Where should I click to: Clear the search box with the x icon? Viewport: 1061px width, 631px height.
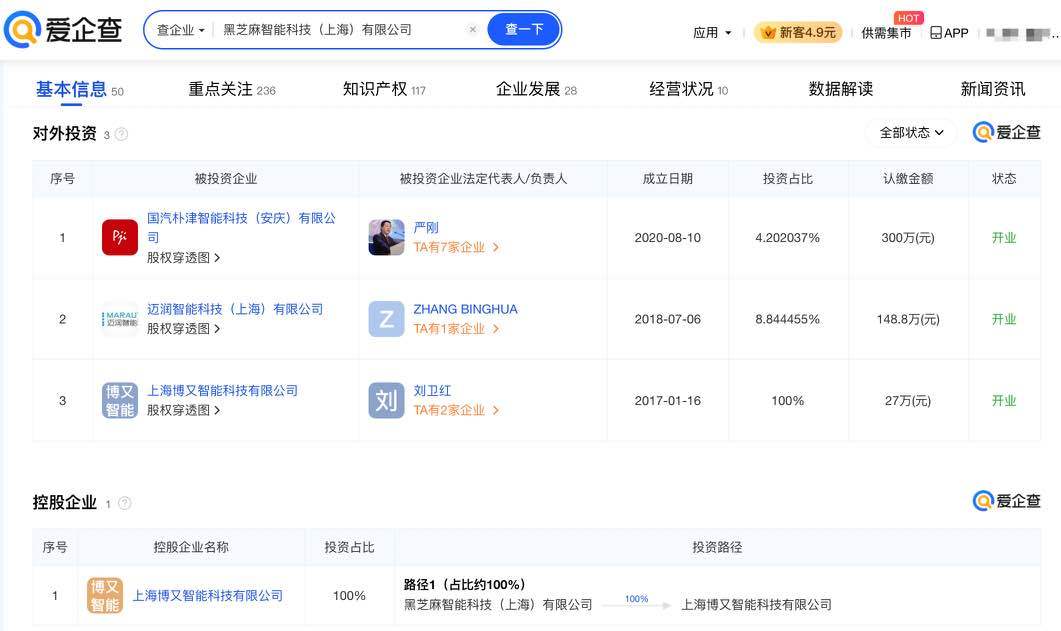point(473,30)
